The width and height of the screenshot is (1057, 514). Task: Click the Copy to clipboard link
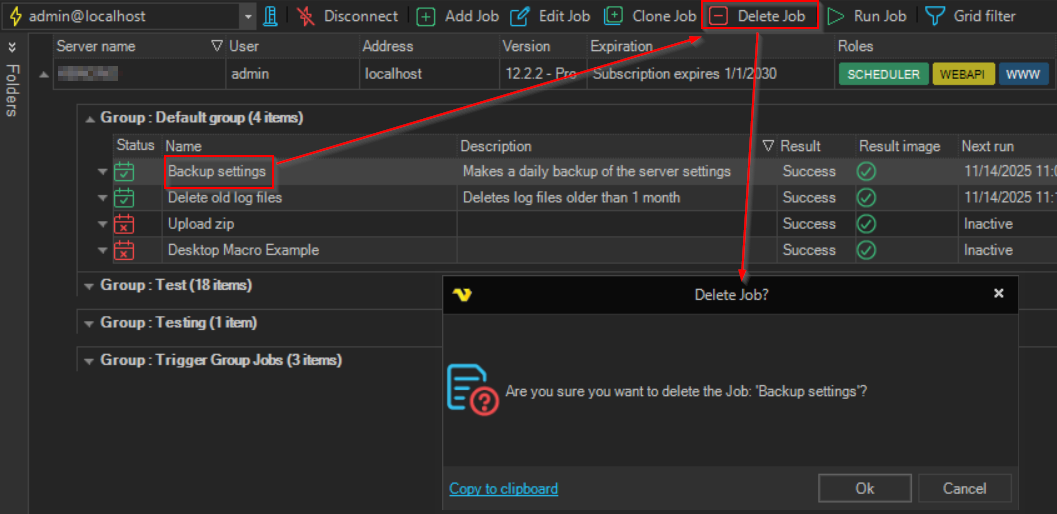pos(503,488)
